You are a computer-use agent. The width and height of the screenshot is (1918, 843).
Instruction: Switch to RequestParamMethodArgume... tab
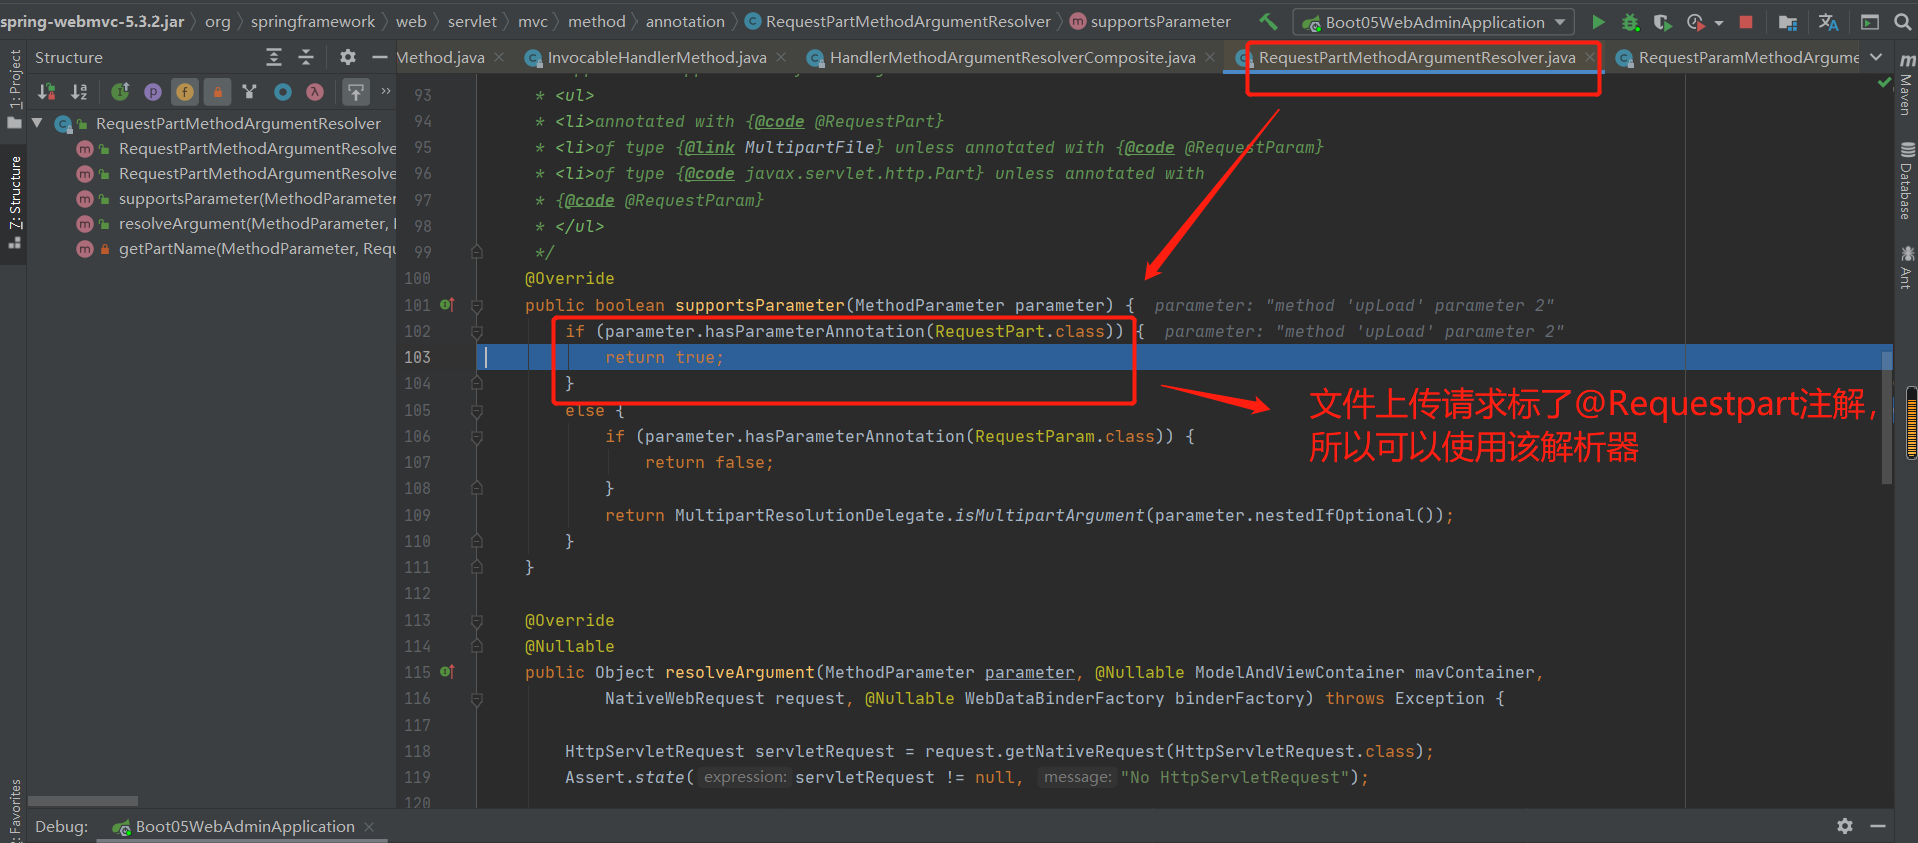(x=1738, y=58)
